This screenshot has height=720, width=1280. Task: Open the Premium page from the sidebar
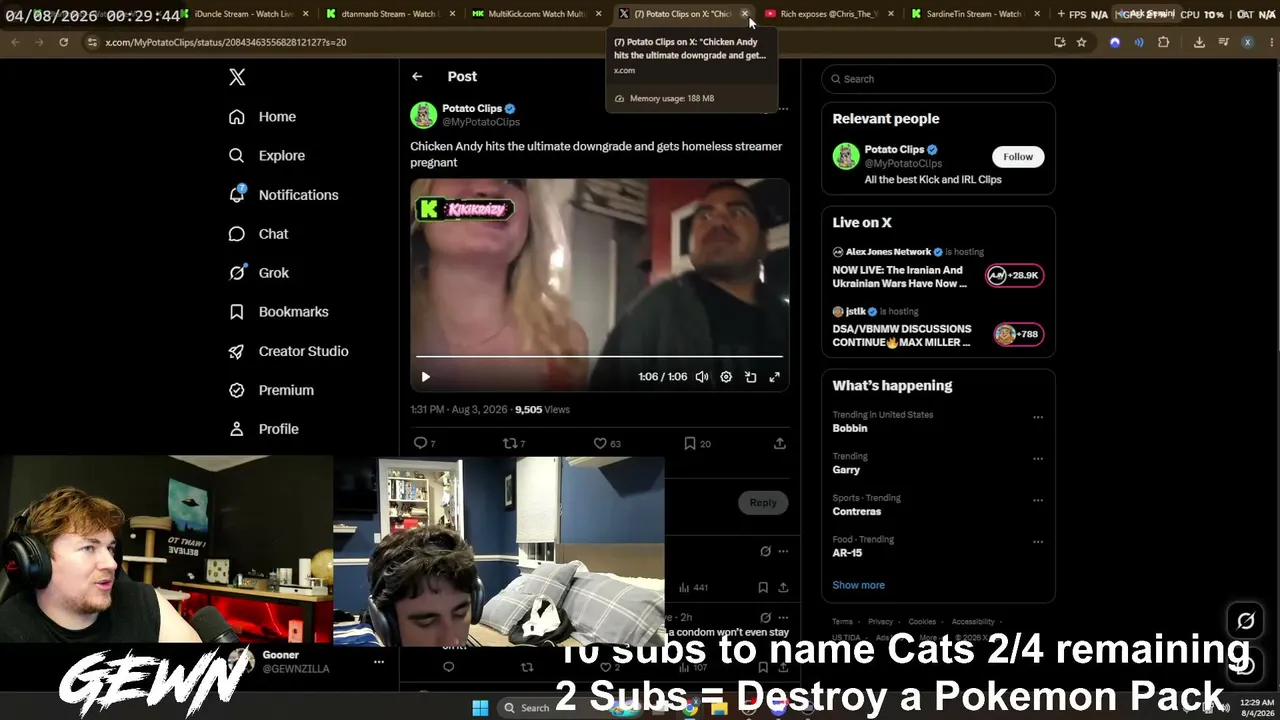pos(271,390)
